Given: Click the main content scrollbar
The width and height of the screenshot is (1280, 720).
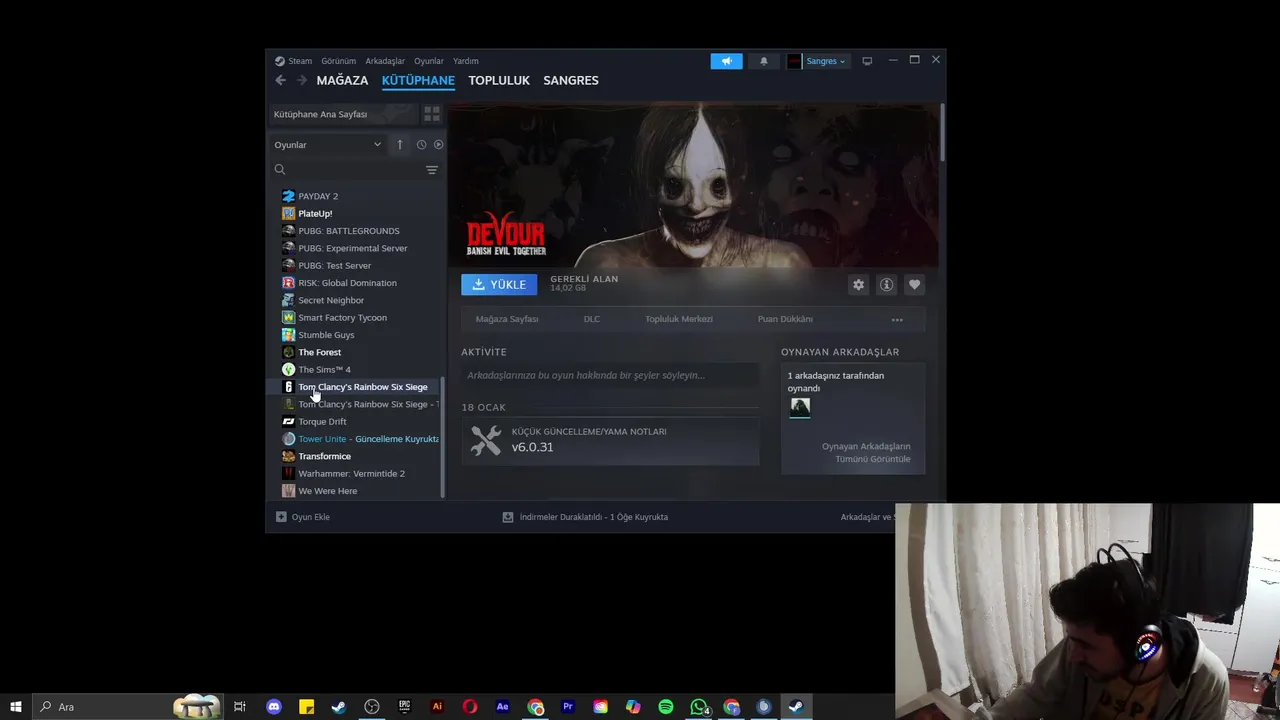Looking at the screenshot, I should 942,133.
